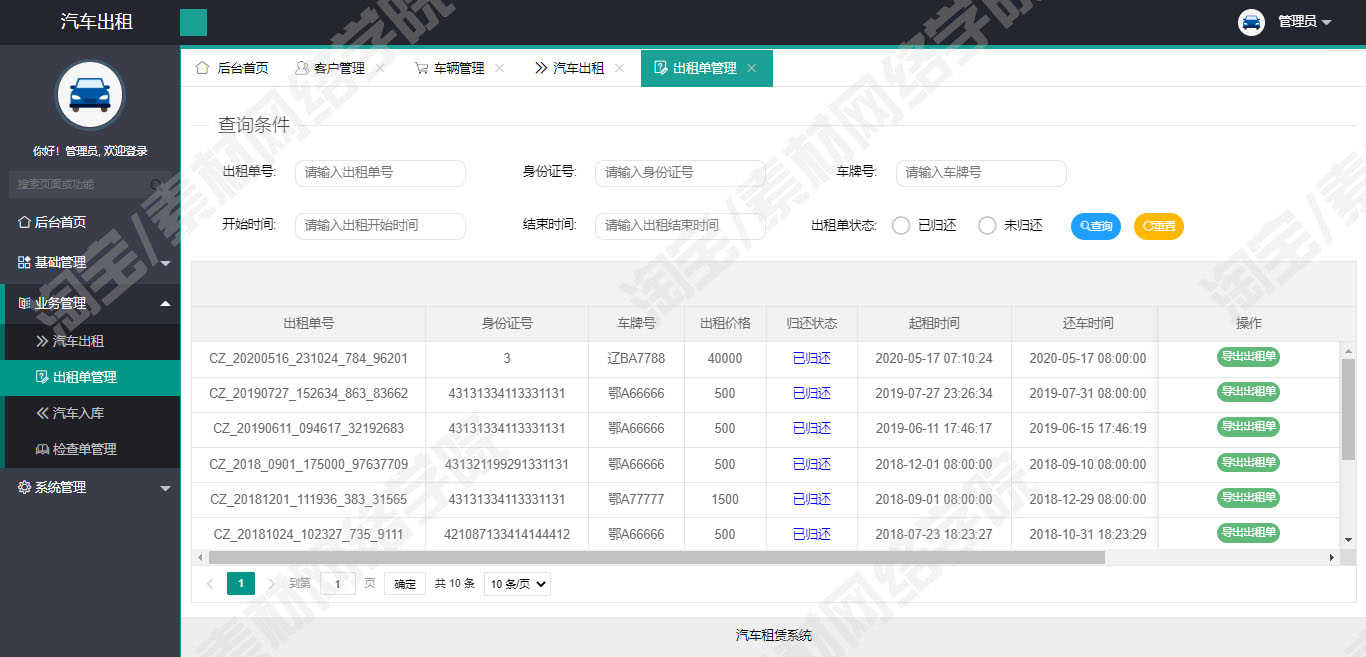
Task: Click return time 2018-12-29 08:00:00 cell
Action: click(1088, 499)
